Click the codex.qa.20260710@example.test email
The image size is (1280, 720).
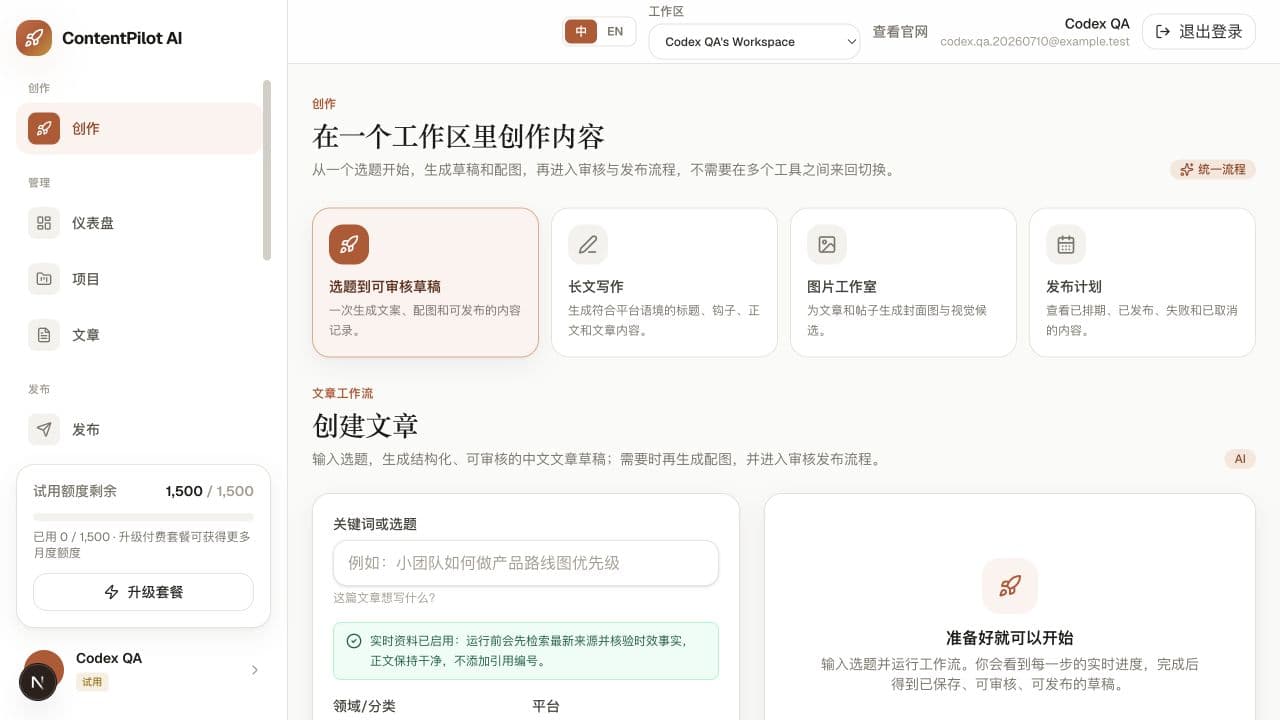point(1035,42)
